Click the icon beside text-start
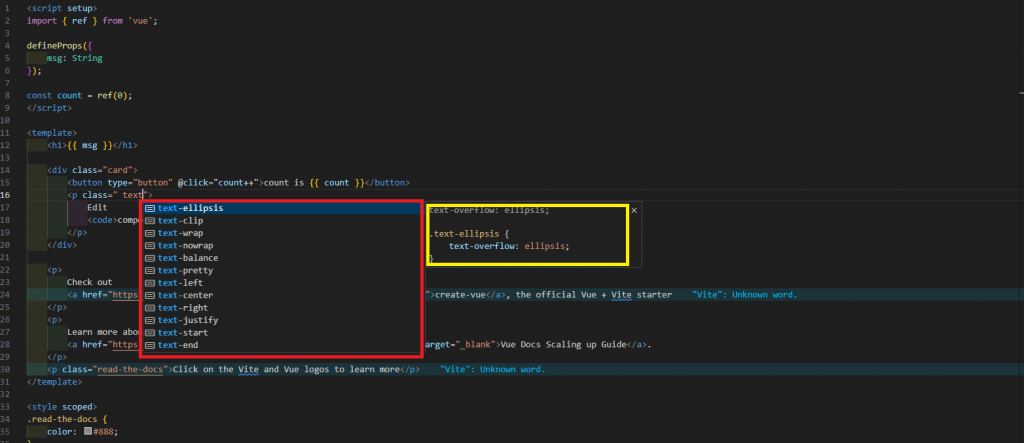Viewport: 1024px width, 443px height. [x=150, y=333]
